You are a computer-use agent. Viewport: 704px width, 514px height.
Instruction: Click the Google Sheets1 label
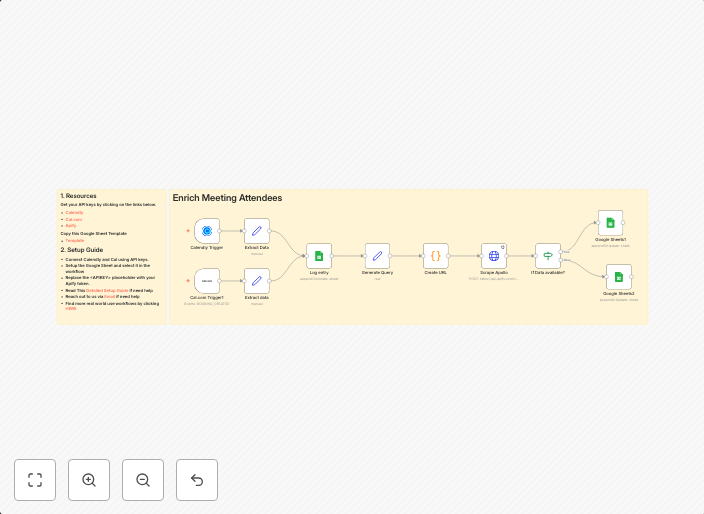[610, 240]
